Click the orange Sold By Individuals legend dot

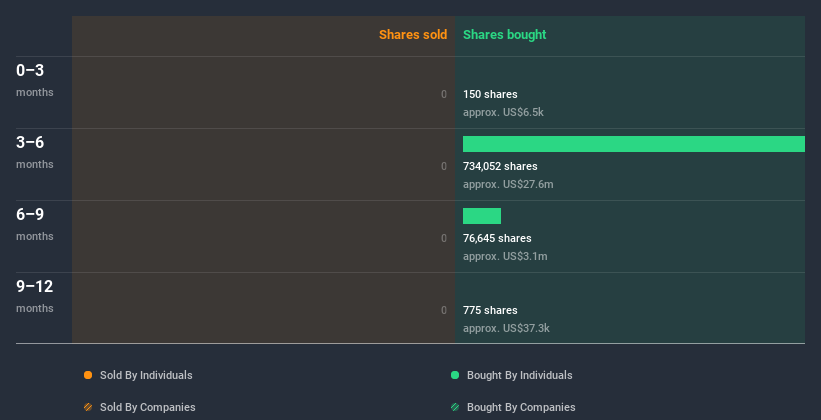tap(88, 375)
